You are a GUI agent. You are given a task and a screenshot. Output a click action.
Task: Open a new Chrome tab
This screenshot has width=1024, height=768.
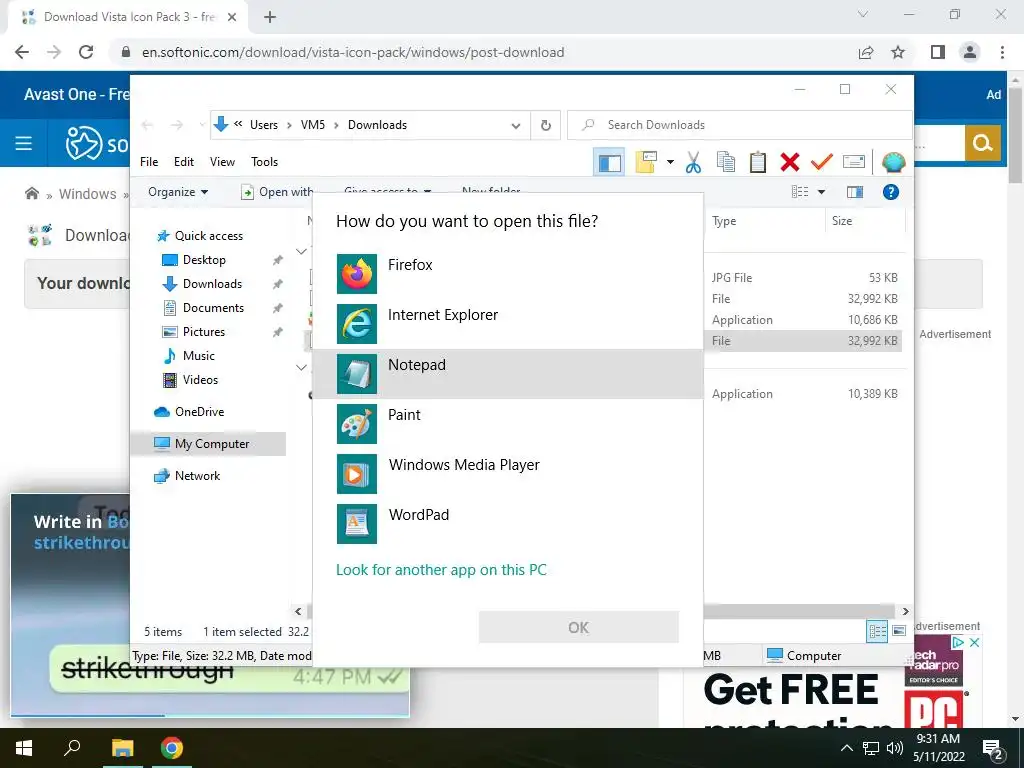(x=270, y=18)
